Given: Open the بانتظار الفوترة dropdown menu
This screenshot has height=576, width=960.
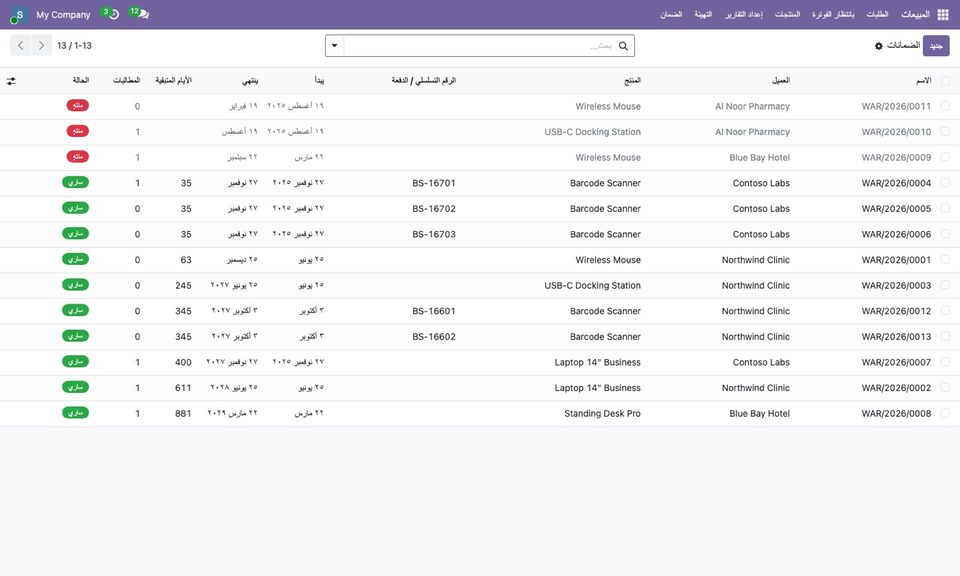Looking at the screenshot, I should (x=833, y=15).
